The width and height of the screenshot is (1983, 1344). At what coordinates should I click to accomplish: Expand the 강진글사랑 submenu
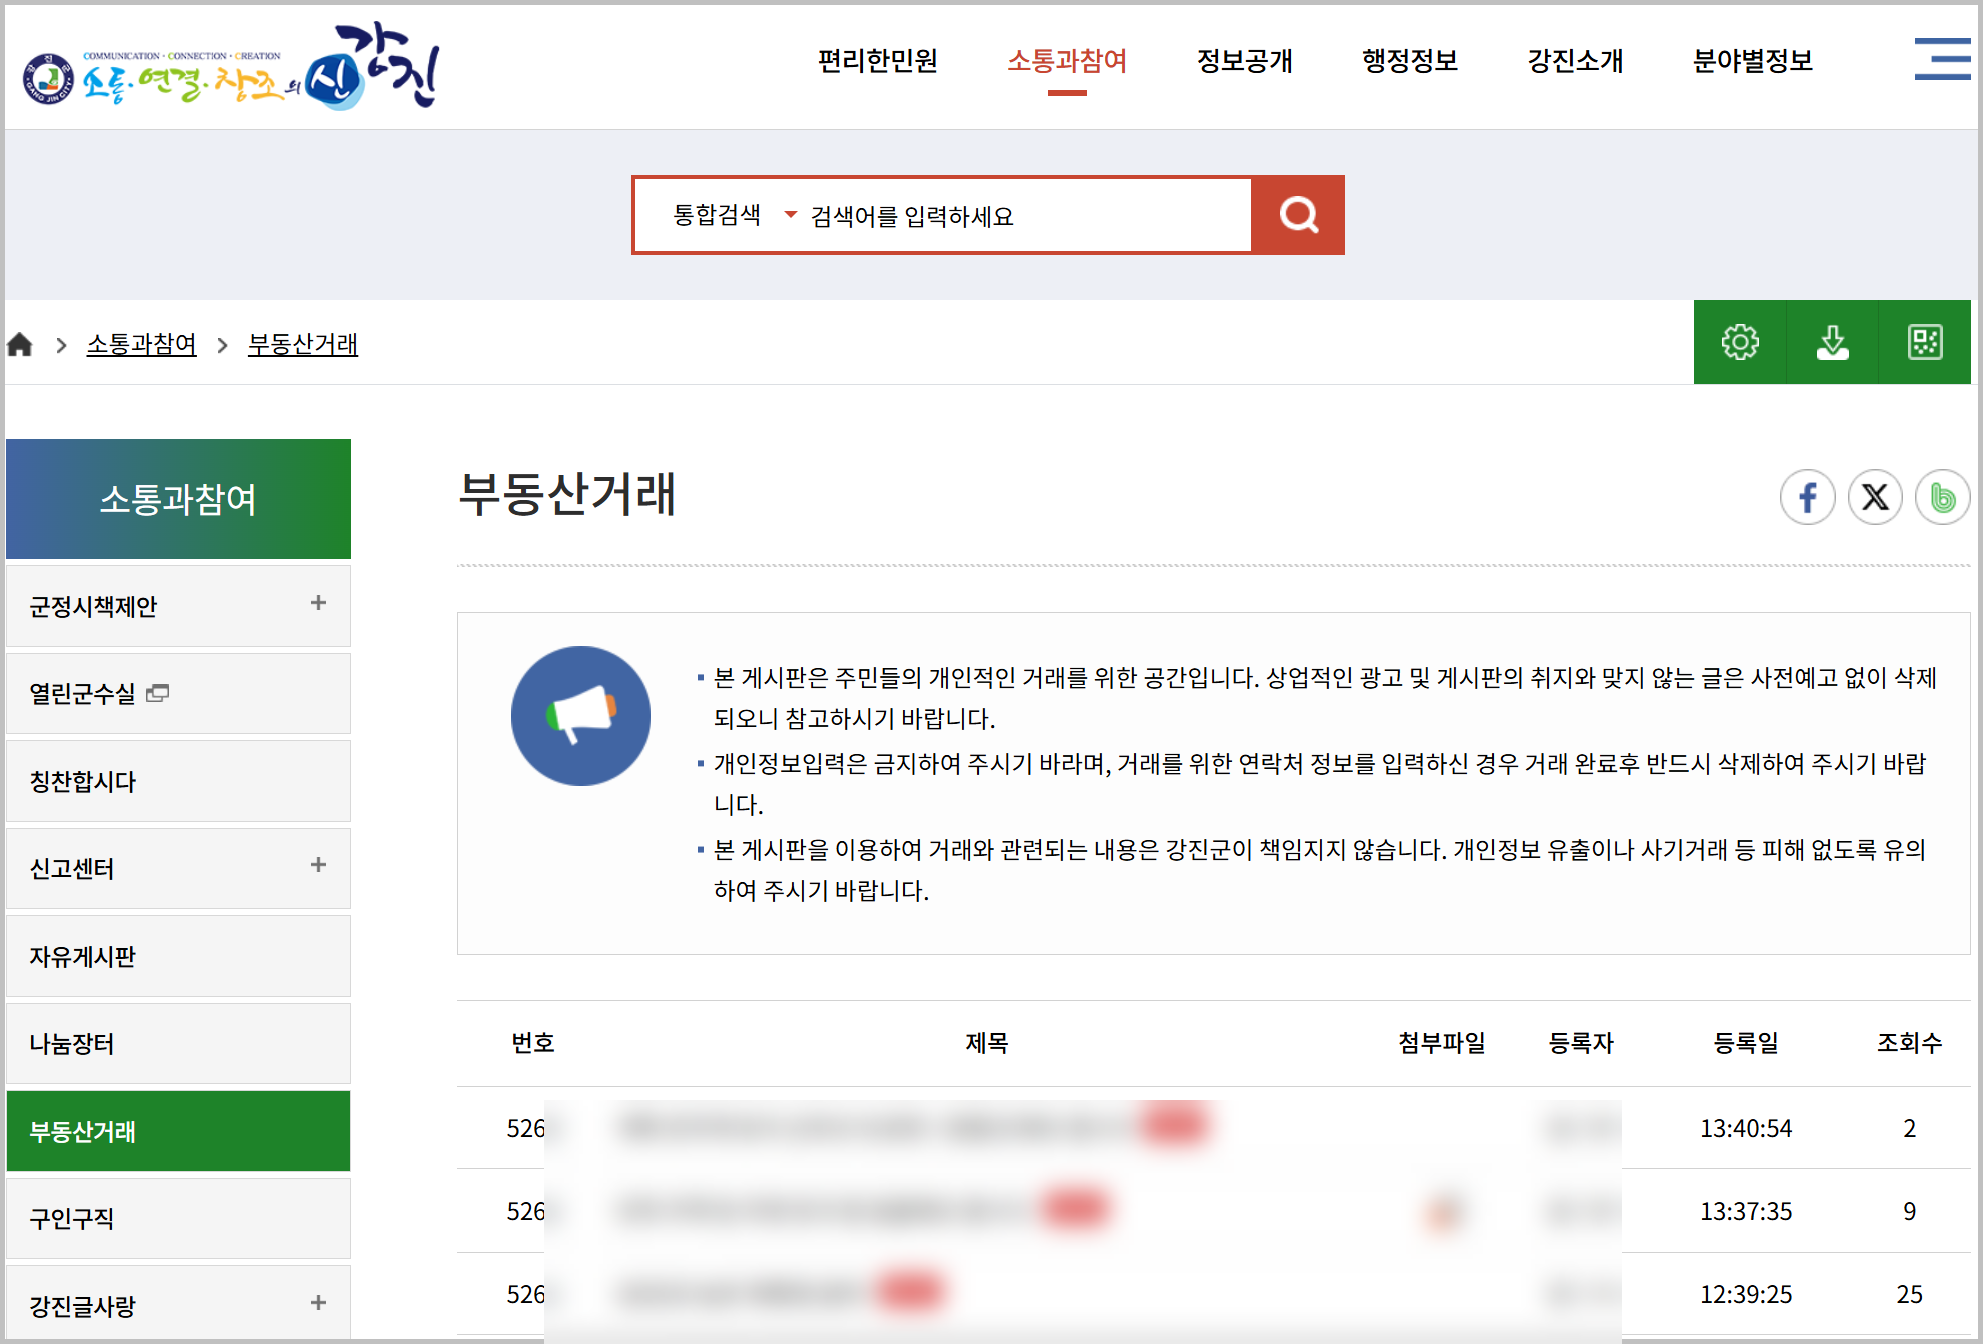click(318, 1303)
